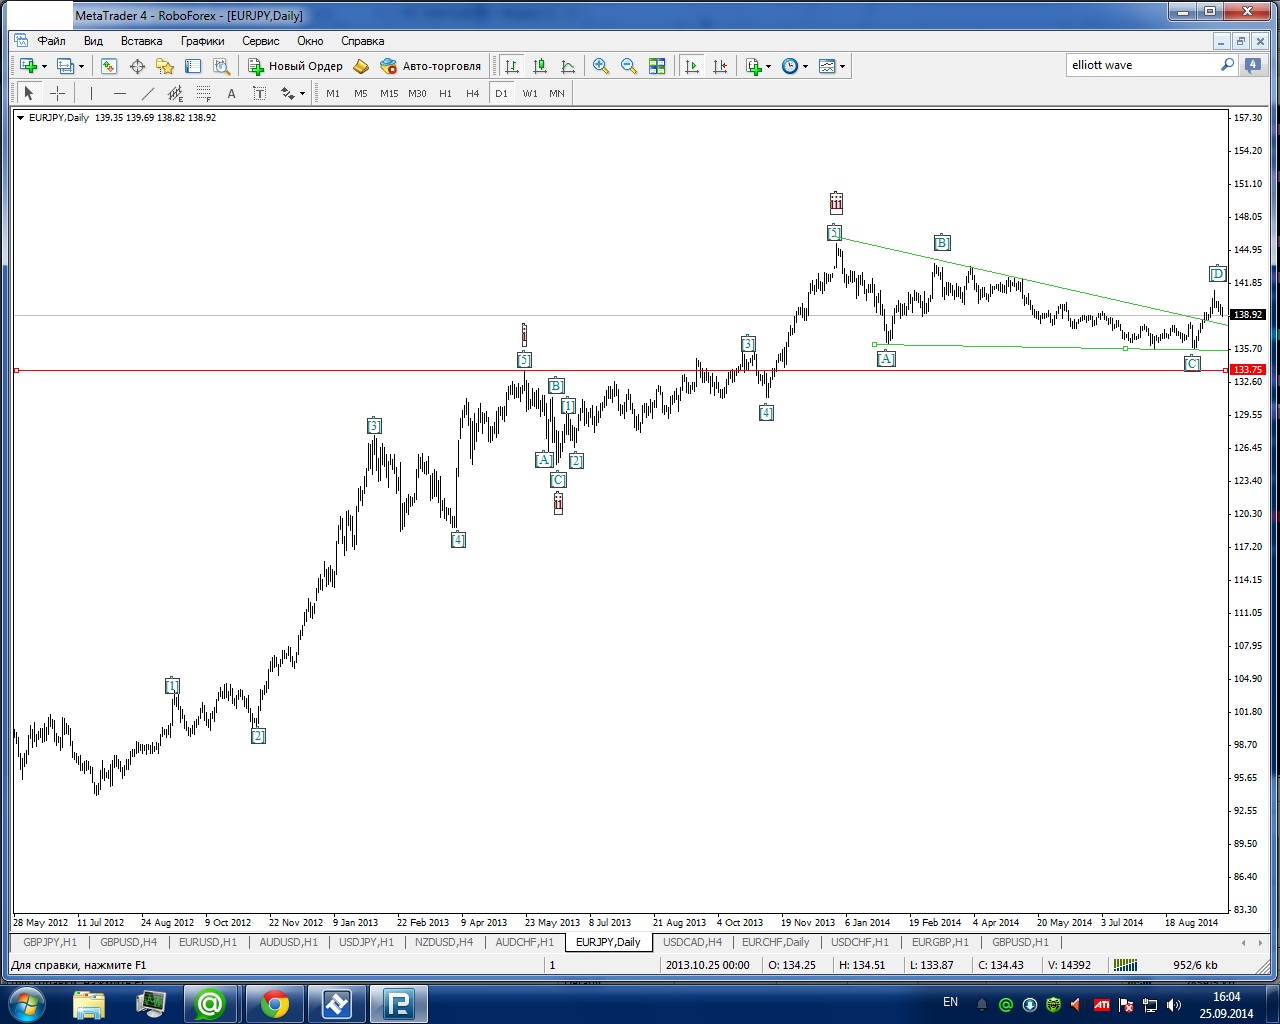This screenshot has width=1280, height=1024.
Task: Switch to the USDCAD,H4 chart tab
Action: click(x=692, y=942)
